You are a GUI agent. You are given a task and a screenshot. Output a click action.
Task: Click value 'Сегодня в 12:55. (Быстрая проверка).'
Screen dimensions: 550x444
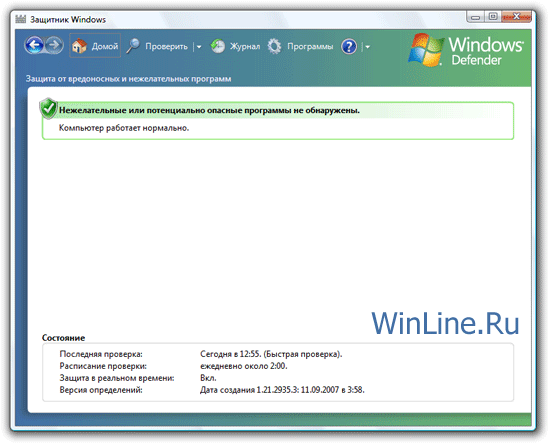[271, 354]
